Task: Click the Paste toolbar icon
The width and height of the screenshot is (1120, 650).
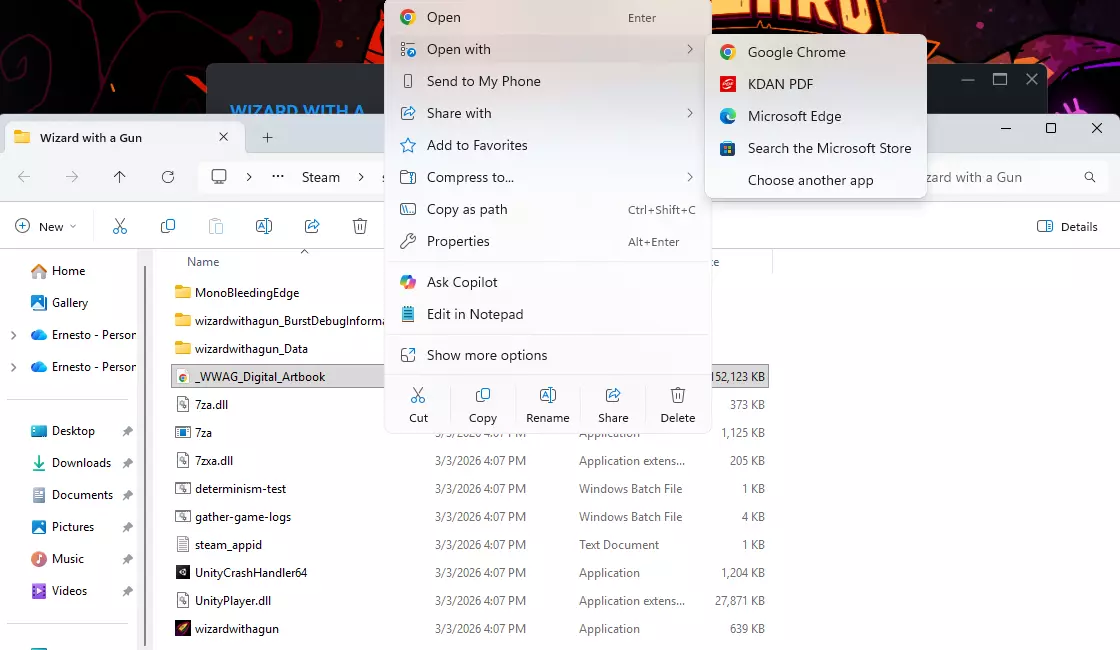Action: (x=216, y=226)
